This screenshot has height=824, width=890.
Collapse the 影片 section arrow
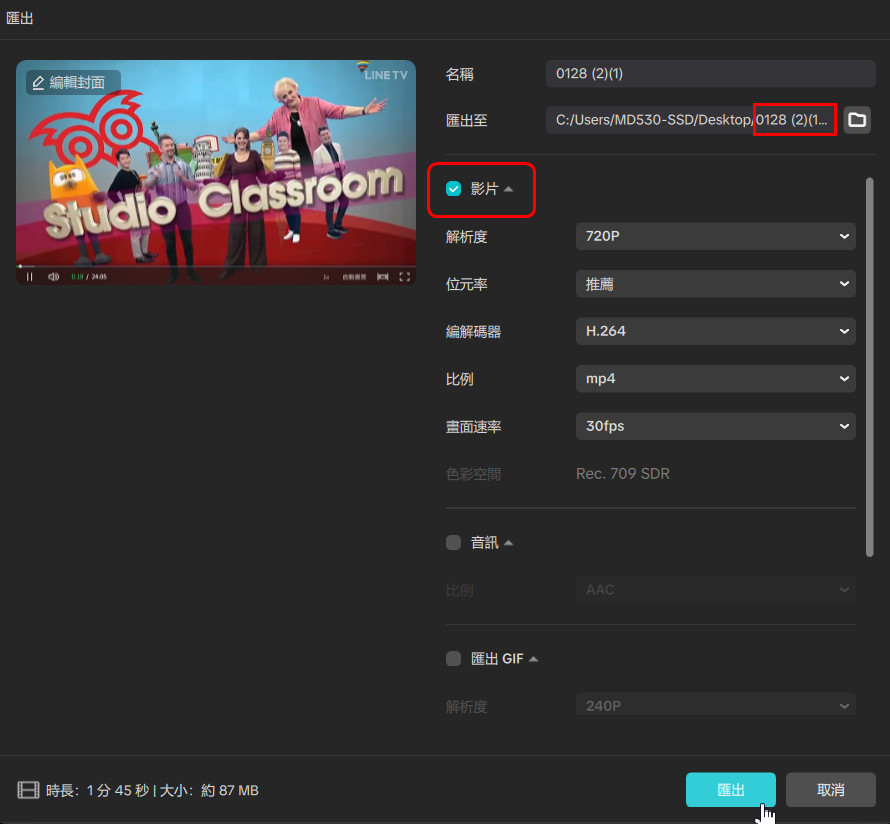(x=509, y=189)
